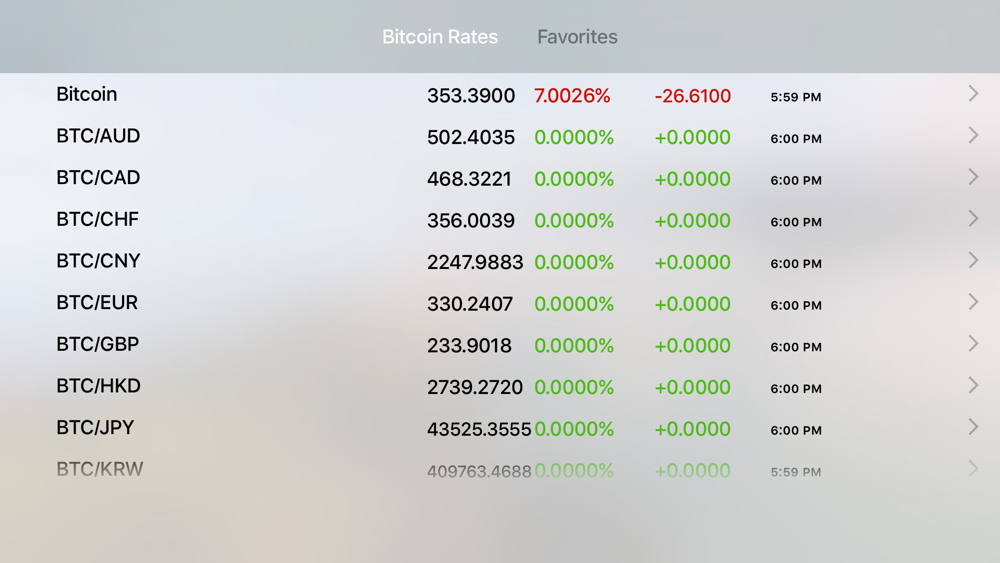Open the BTC/EUR row chevron arrow
The image size is (1000, 563).
(973, 302)
